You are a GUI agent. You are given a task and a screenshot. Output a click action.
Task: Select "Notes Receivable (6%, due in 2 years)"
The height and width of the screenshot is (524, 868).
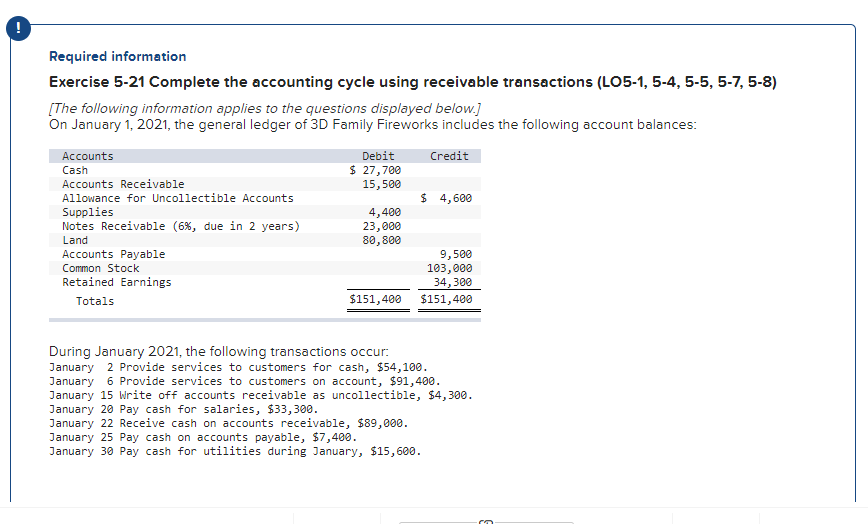click(181, 226)
